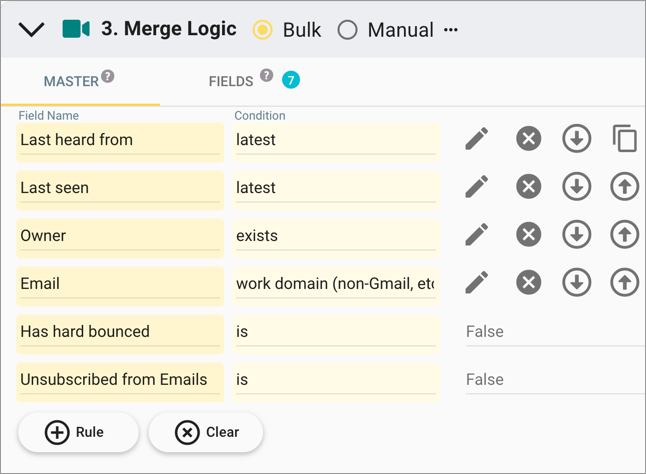This screenshot has height=474, width=646.
Task: Open the Last seen field name dropdown
Action: (x=120, y=190)
